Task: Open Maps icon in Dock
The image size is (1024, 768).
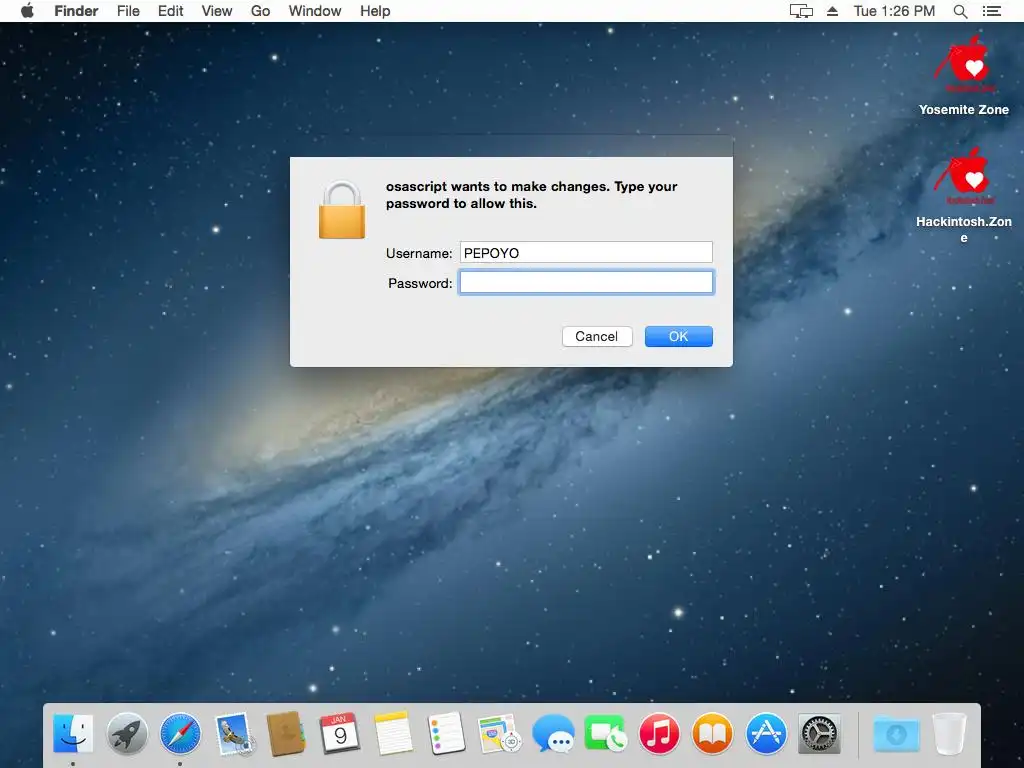Action: [500, 733]
